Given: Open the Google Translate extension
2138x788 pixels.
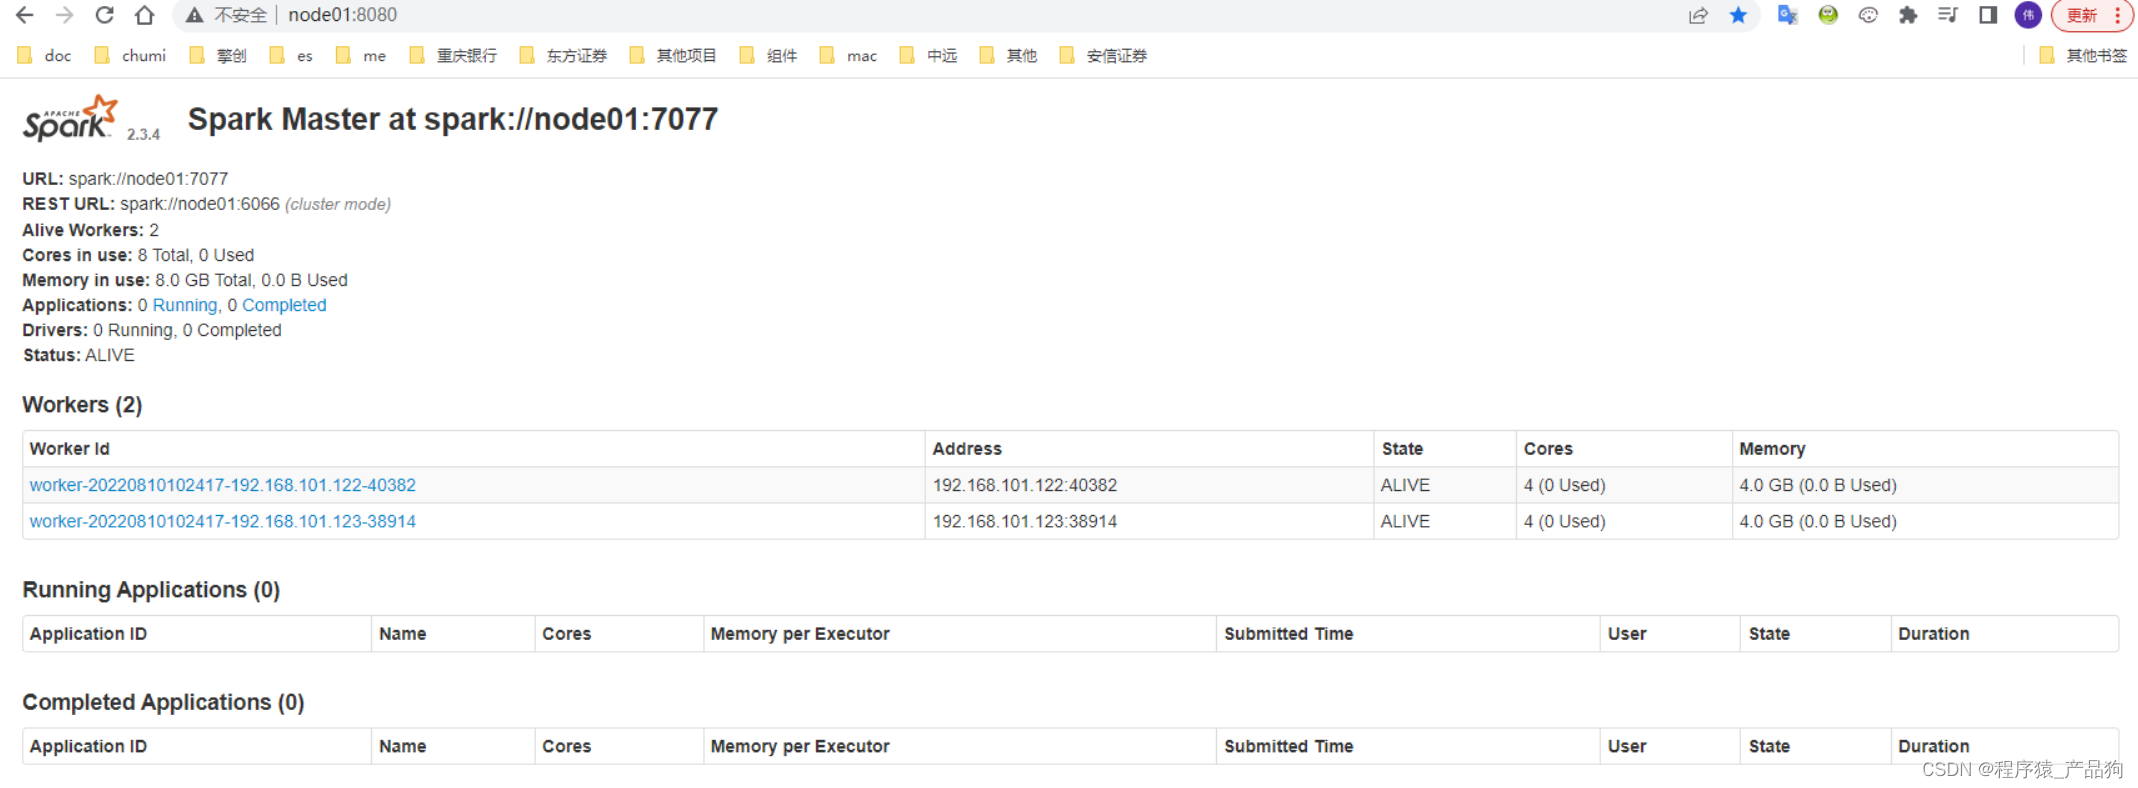Looking at the screenshot, I should [x=1787, y=15].
